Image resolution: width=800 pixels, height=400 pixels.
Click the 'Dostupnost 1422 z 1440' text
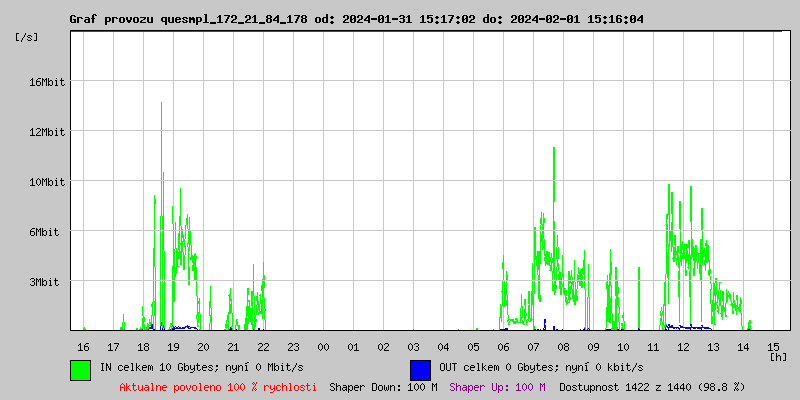(652, 386)
